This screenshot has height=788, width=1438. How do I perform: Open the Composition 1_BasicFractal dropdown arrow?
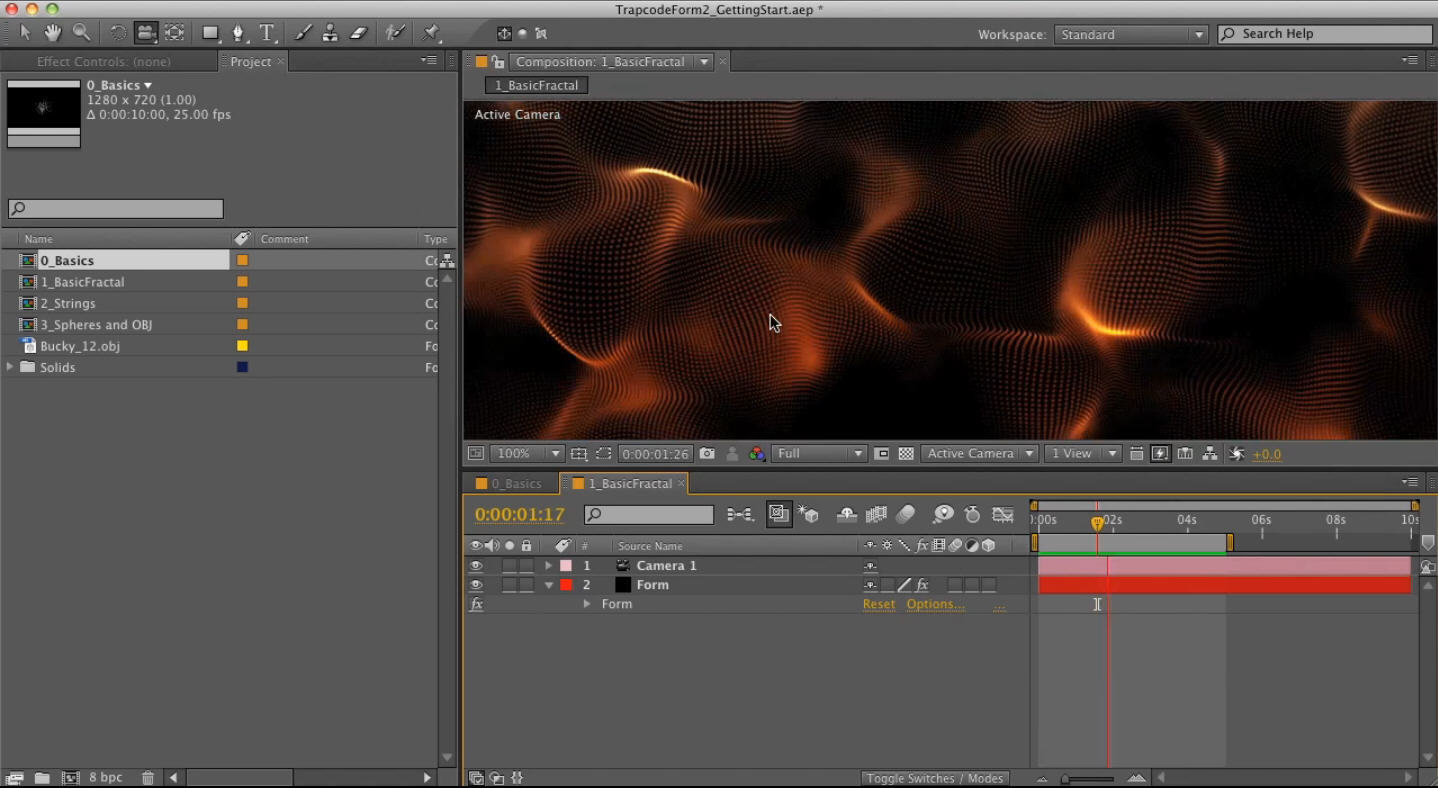pyautogui.click(x=704, y=62)
